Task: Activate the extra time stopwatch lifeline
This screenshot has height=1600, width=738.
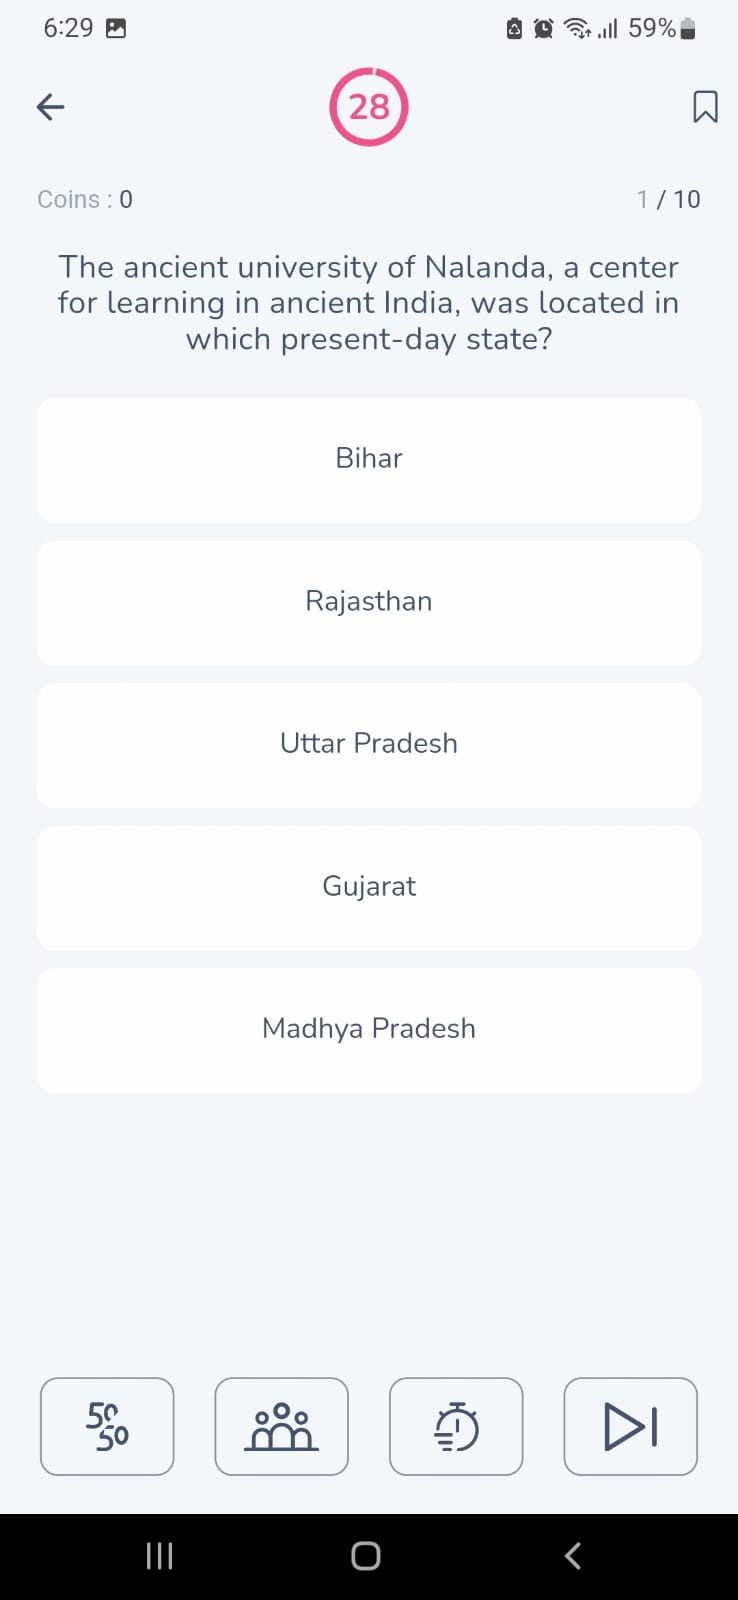Action: 456,1426
